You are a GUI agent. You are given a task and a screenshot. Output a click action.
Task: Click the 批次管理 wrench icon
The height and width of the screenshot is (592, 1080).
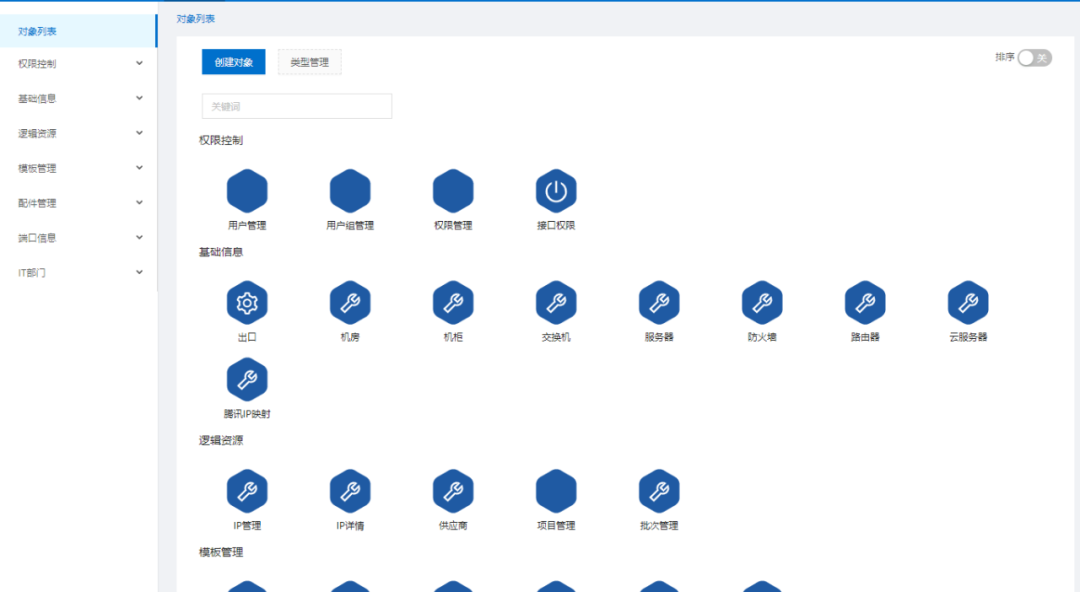pyautogui.click(x=659, y=491)
